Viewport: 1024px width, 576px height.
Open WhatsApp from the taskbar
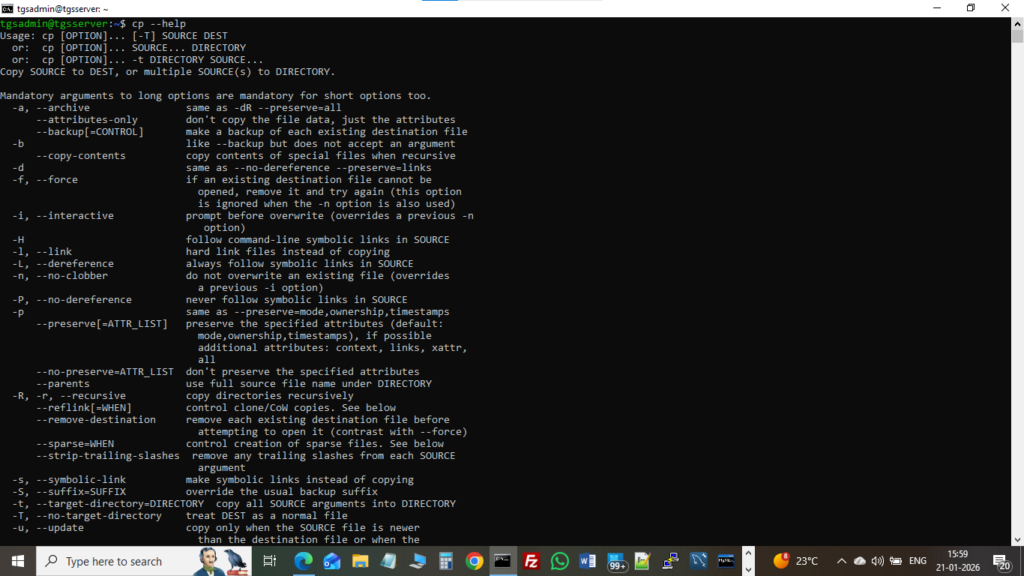click(560, 561)
